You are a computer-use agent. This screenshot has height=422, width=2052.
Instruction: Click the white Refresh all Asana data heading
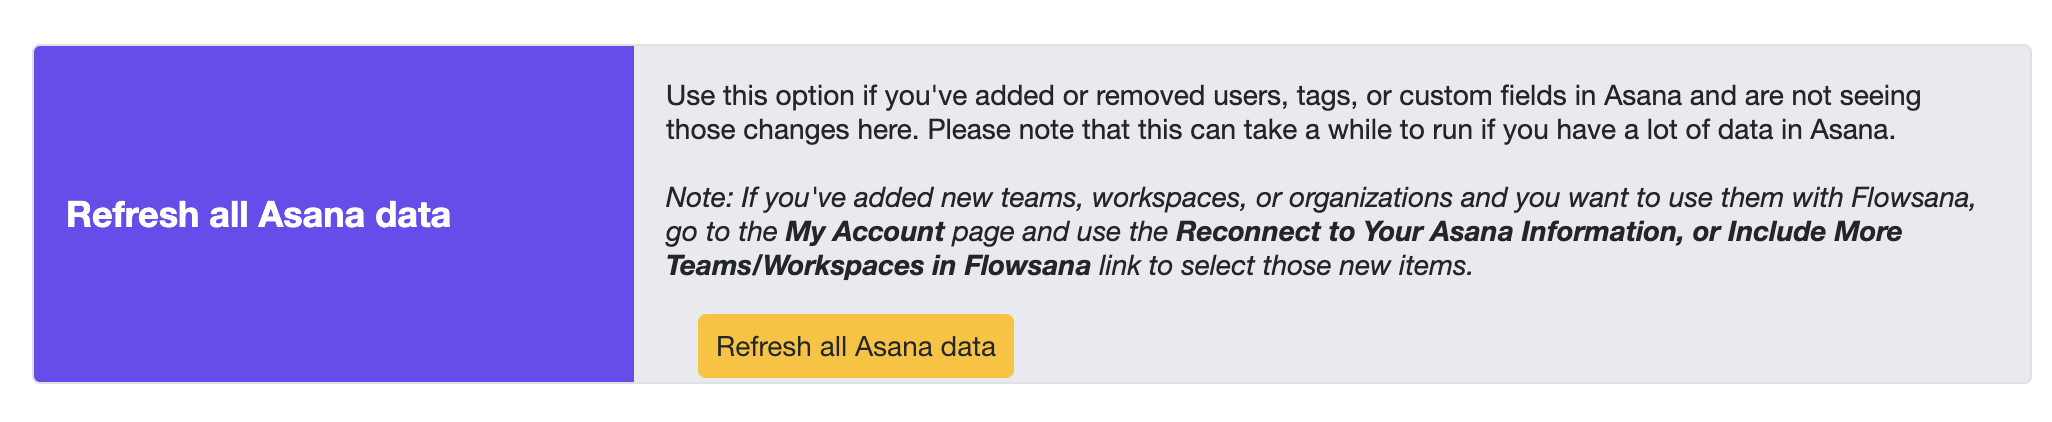[258, 215]
